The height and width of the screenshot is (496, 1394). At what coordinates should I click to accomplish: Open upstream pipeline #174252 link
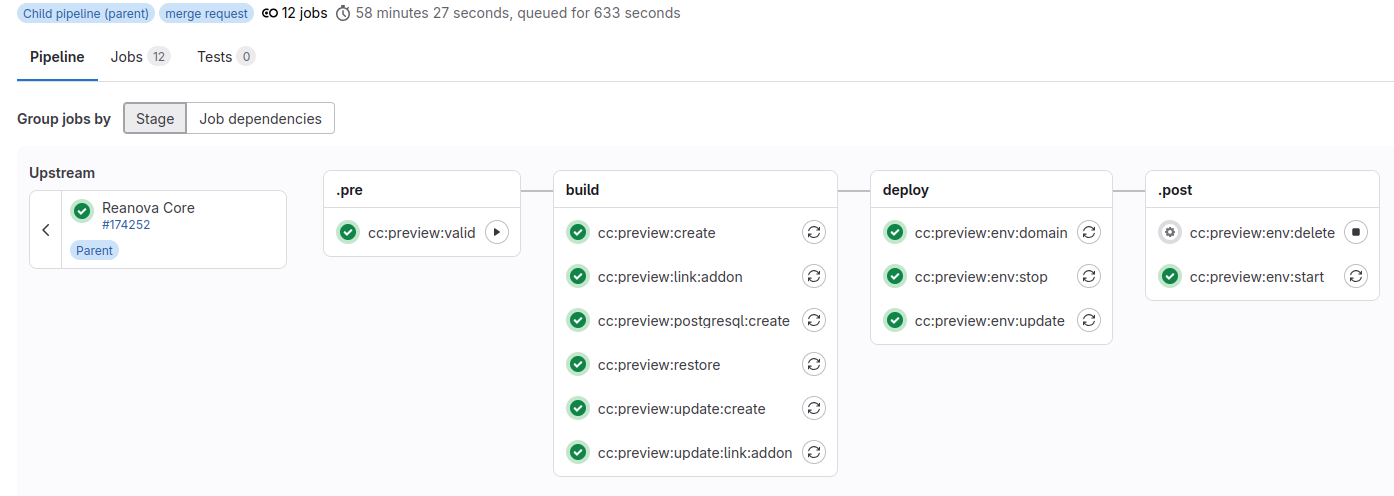tap(126, 225)
